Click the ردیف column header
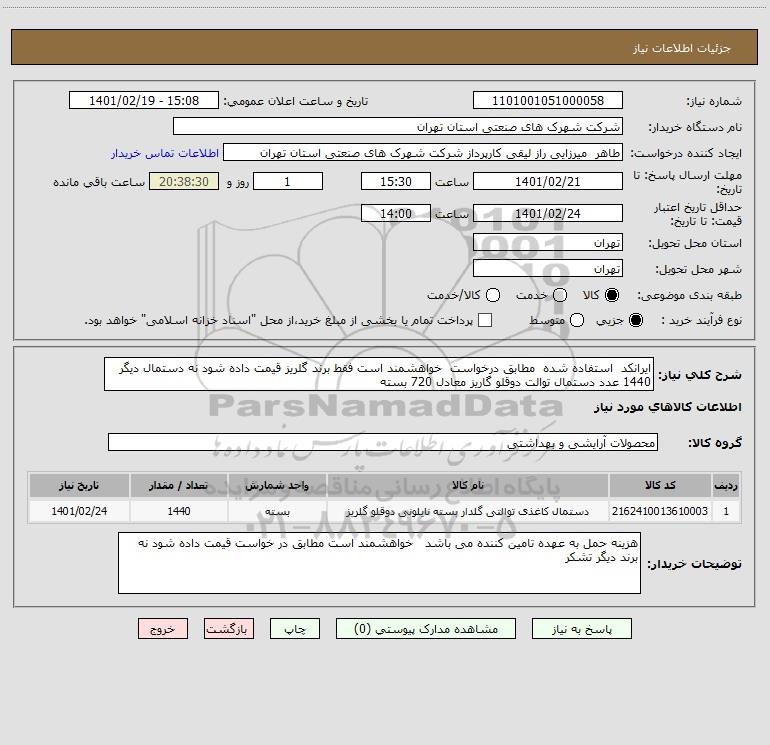770x745 pixels. click(x=726, y=485)
